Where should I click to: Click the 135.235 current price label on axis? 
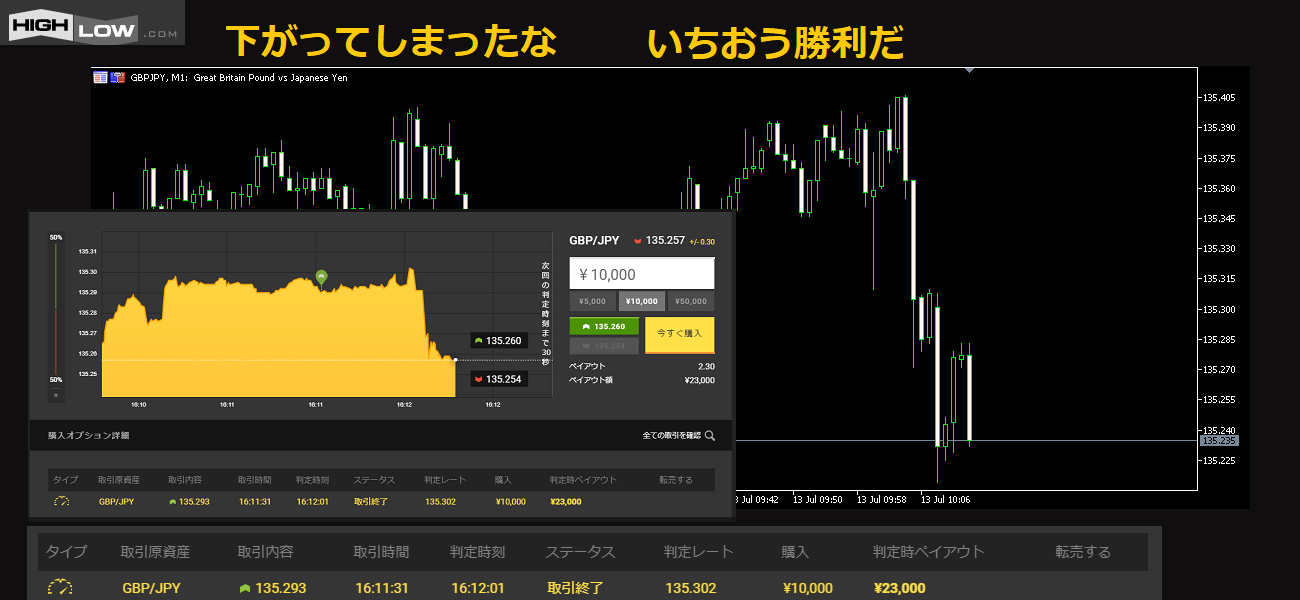click(1220, 440)
